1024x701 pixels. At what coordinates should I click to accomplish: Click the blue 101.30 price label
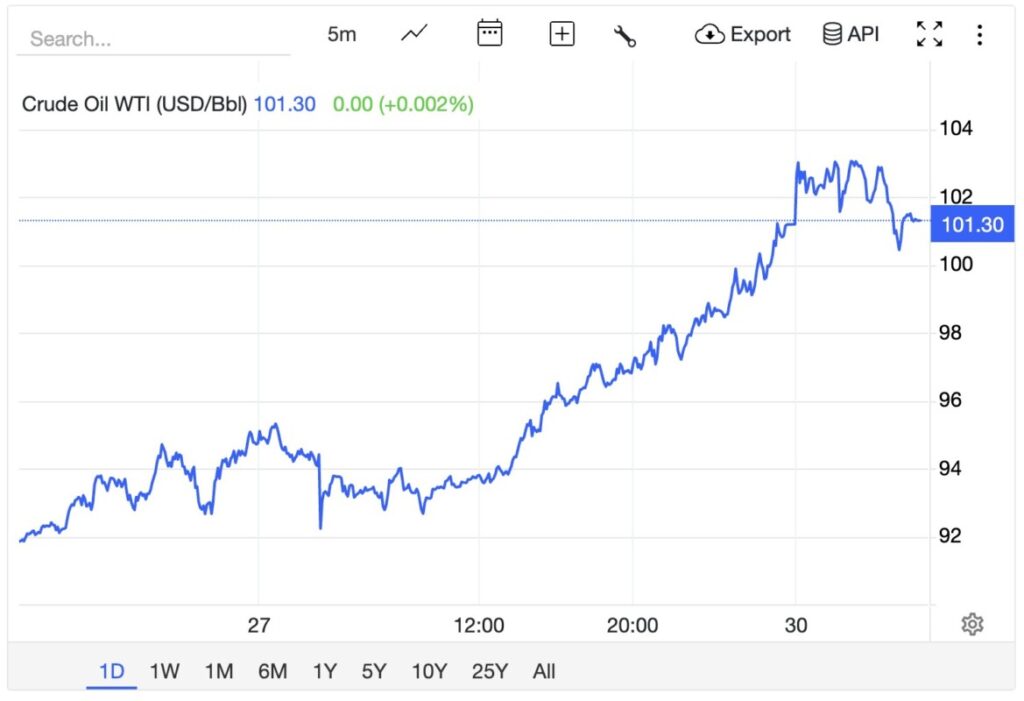tap(971, 225)
